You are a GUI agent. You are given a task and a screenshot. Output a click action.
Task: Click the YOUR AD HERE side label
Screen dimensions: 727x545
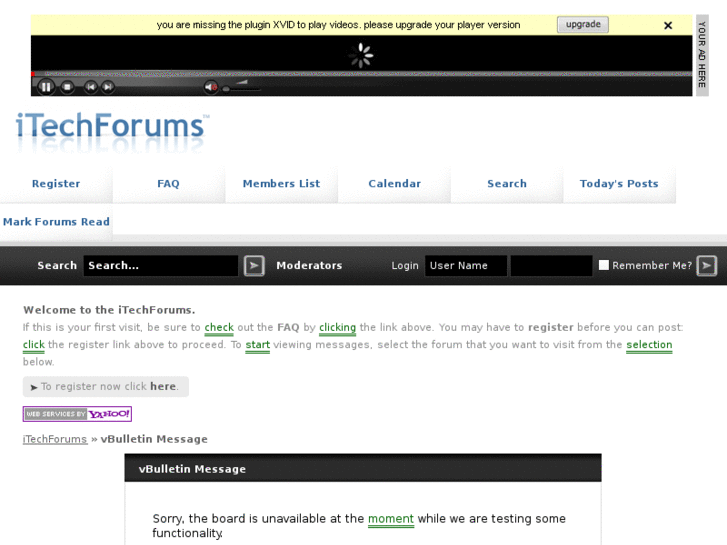pos(702,55)
